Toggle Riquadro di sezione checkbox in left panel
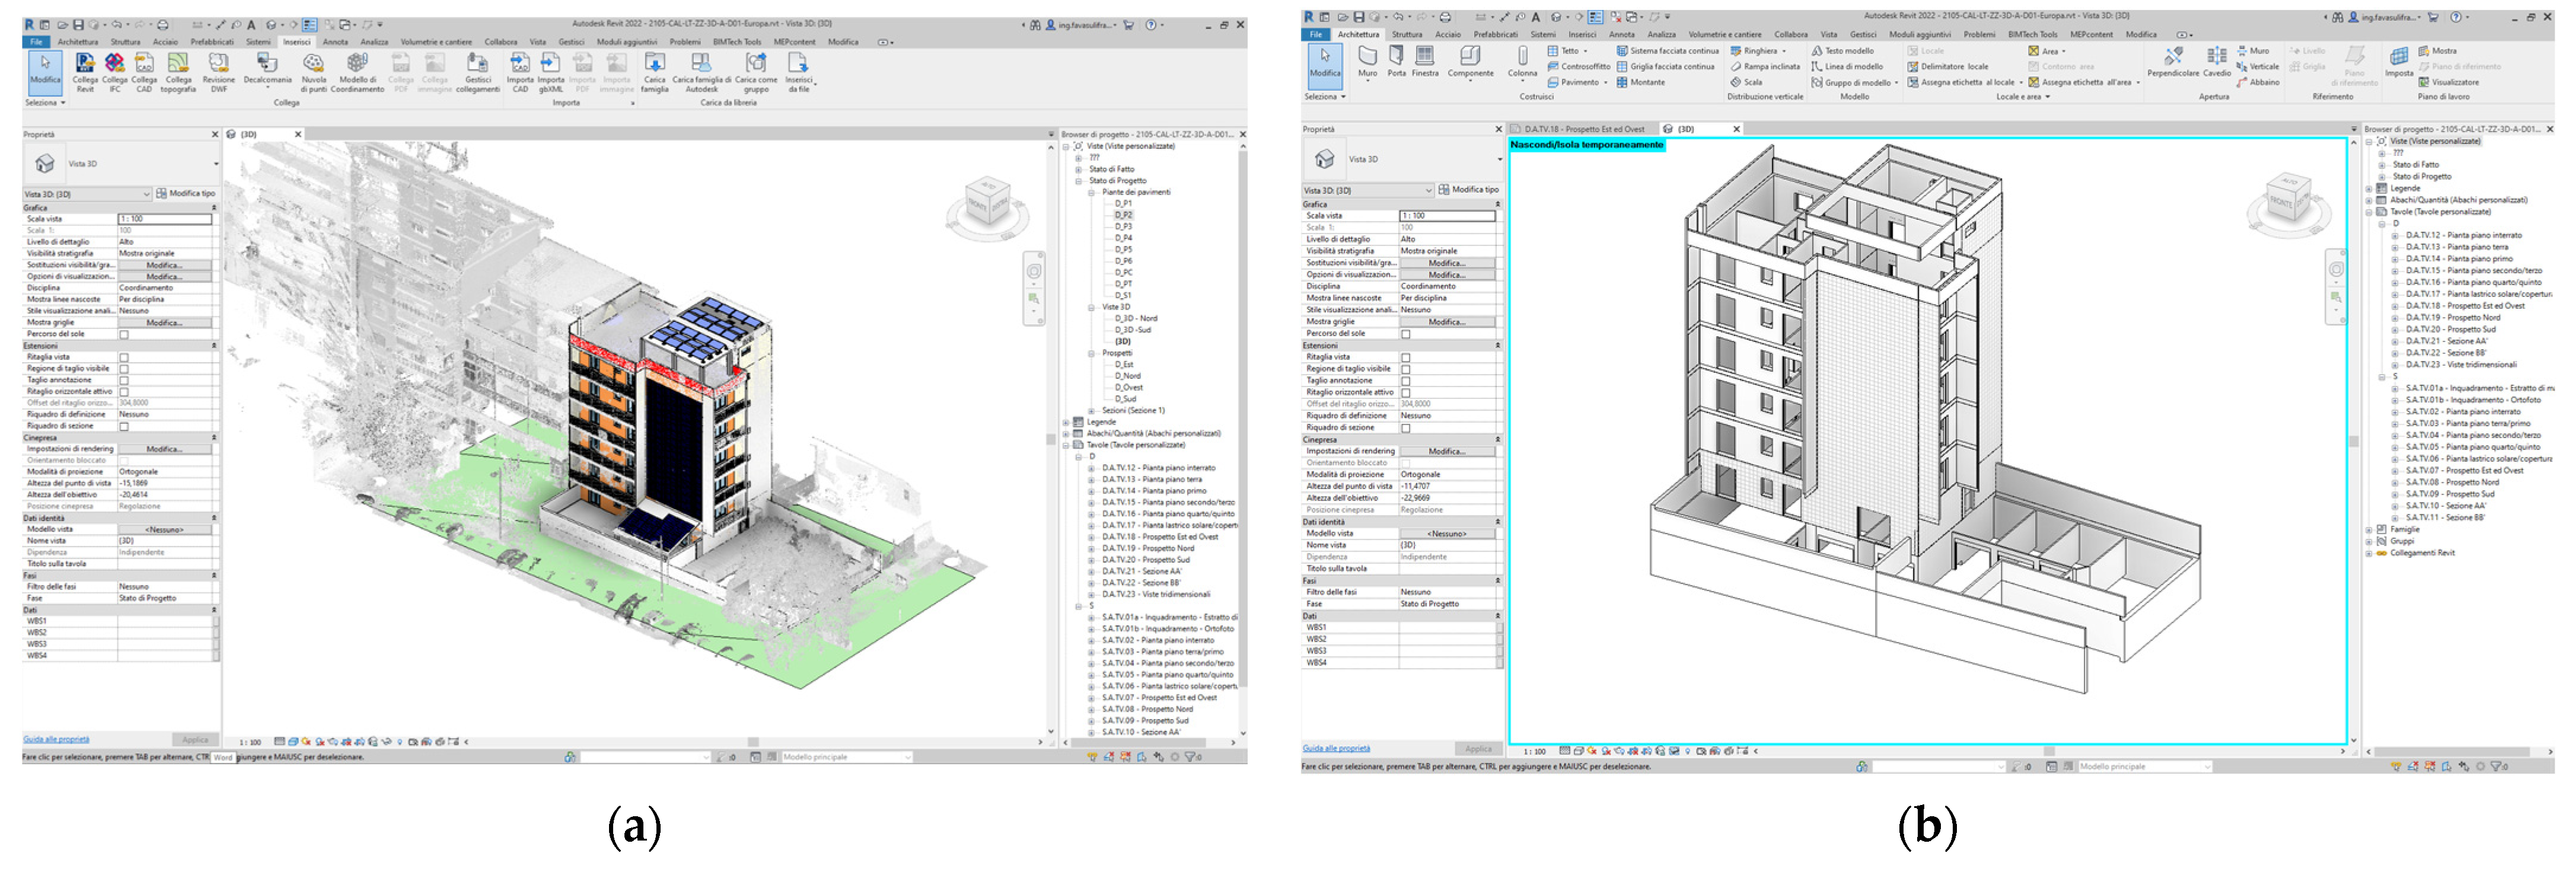The width and height of the screenshot is (2576, 869). (x=124, y=426)
